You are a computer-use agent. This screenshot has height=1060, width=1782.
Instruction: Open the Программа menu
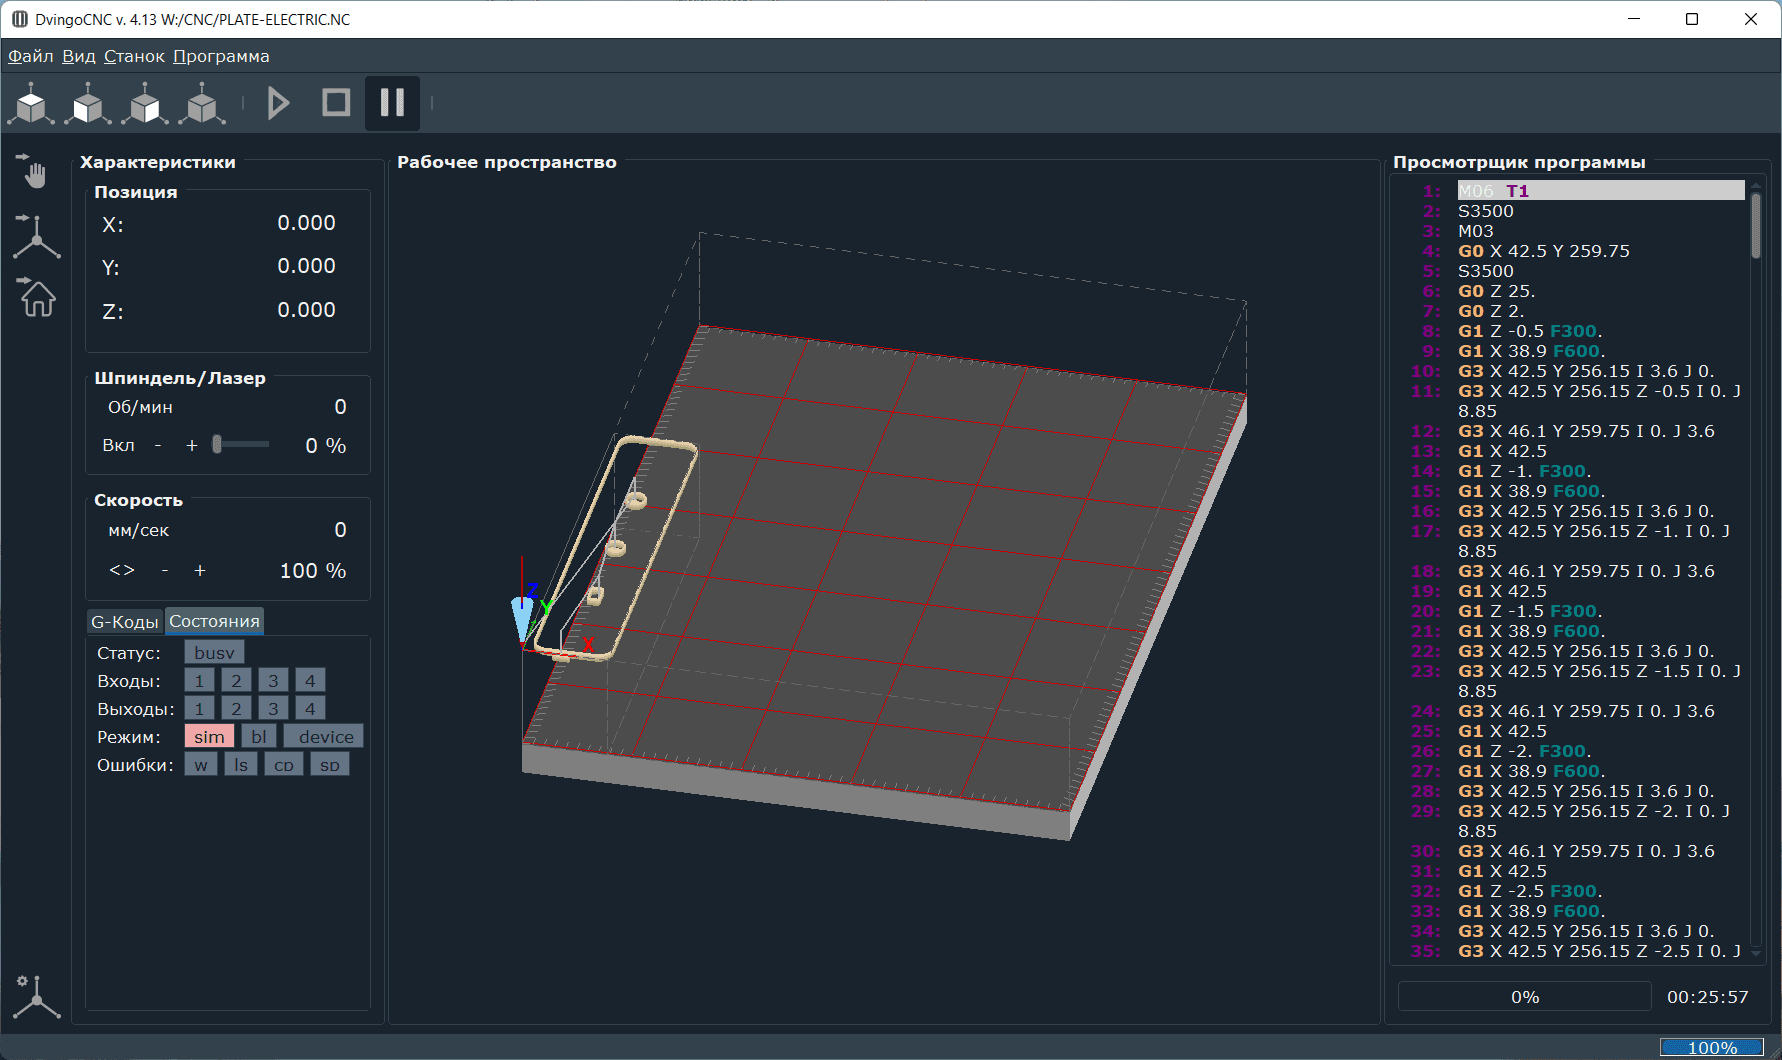coord(221,56)
